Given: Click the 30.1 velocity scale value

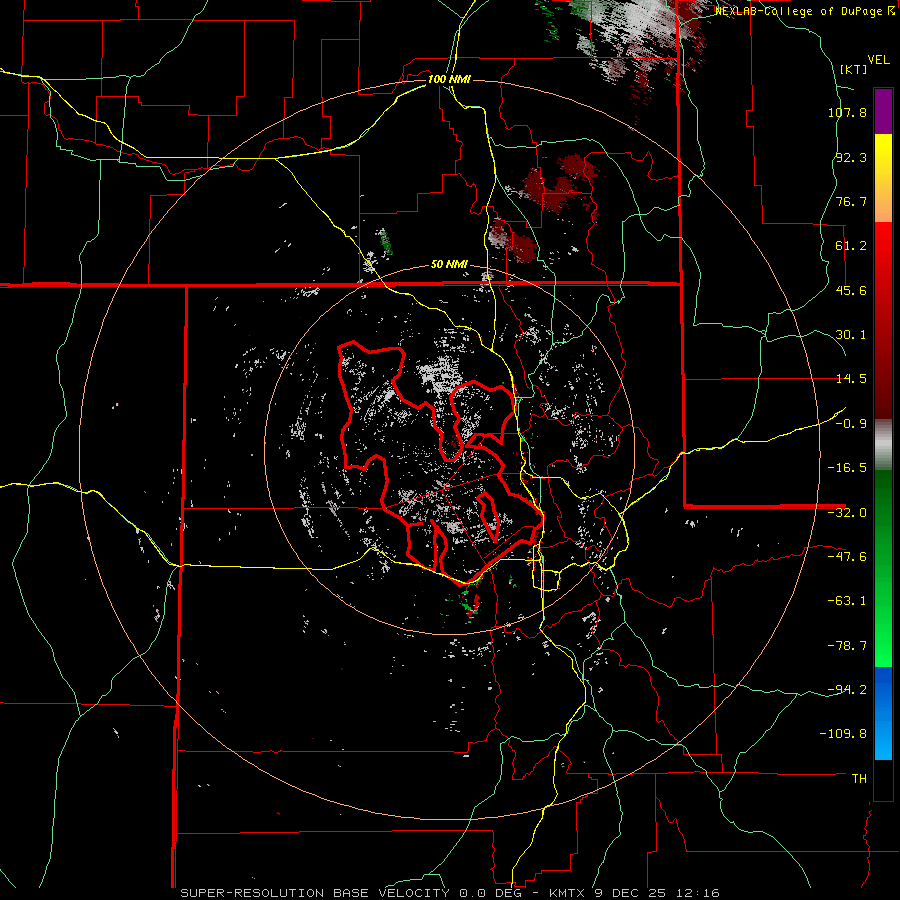Looking at the screenshot, I should click(x=851, y=335).
